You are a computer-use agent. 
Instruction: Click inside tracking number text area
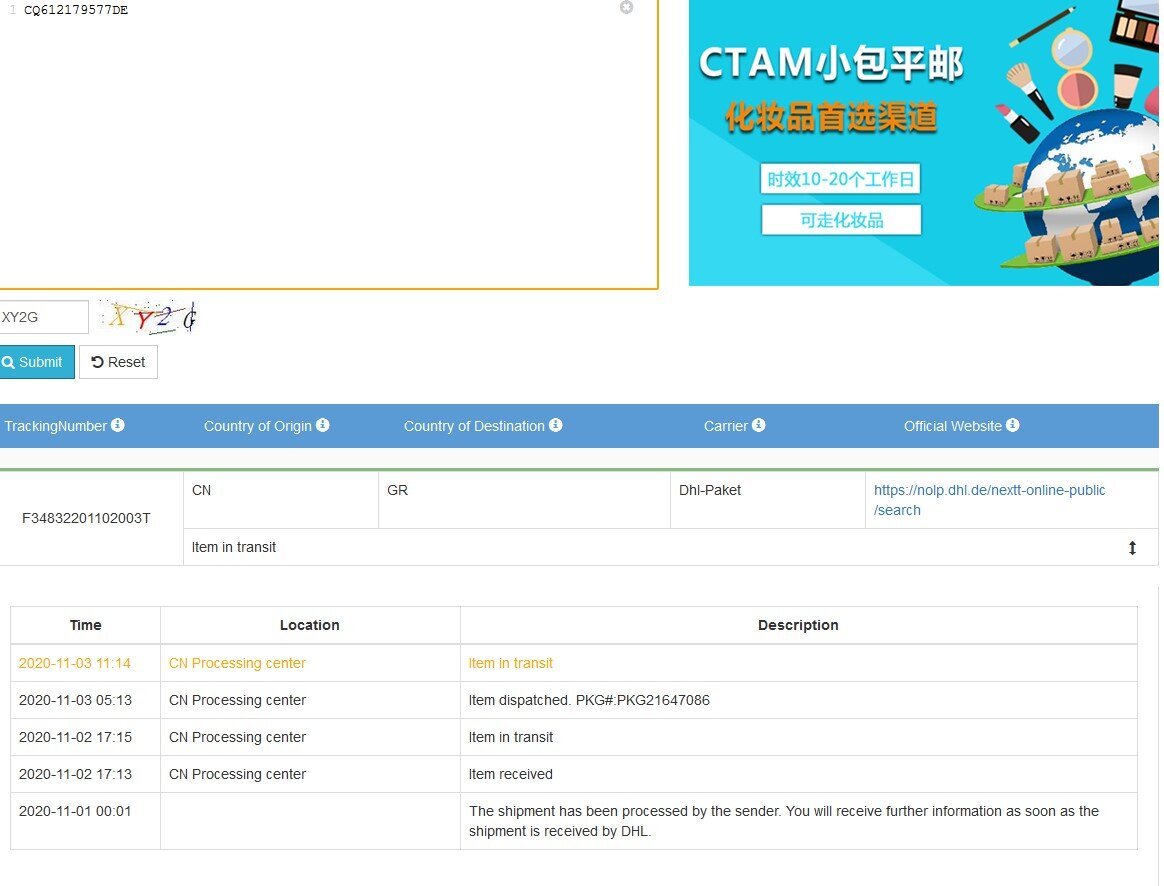point(328,145)
